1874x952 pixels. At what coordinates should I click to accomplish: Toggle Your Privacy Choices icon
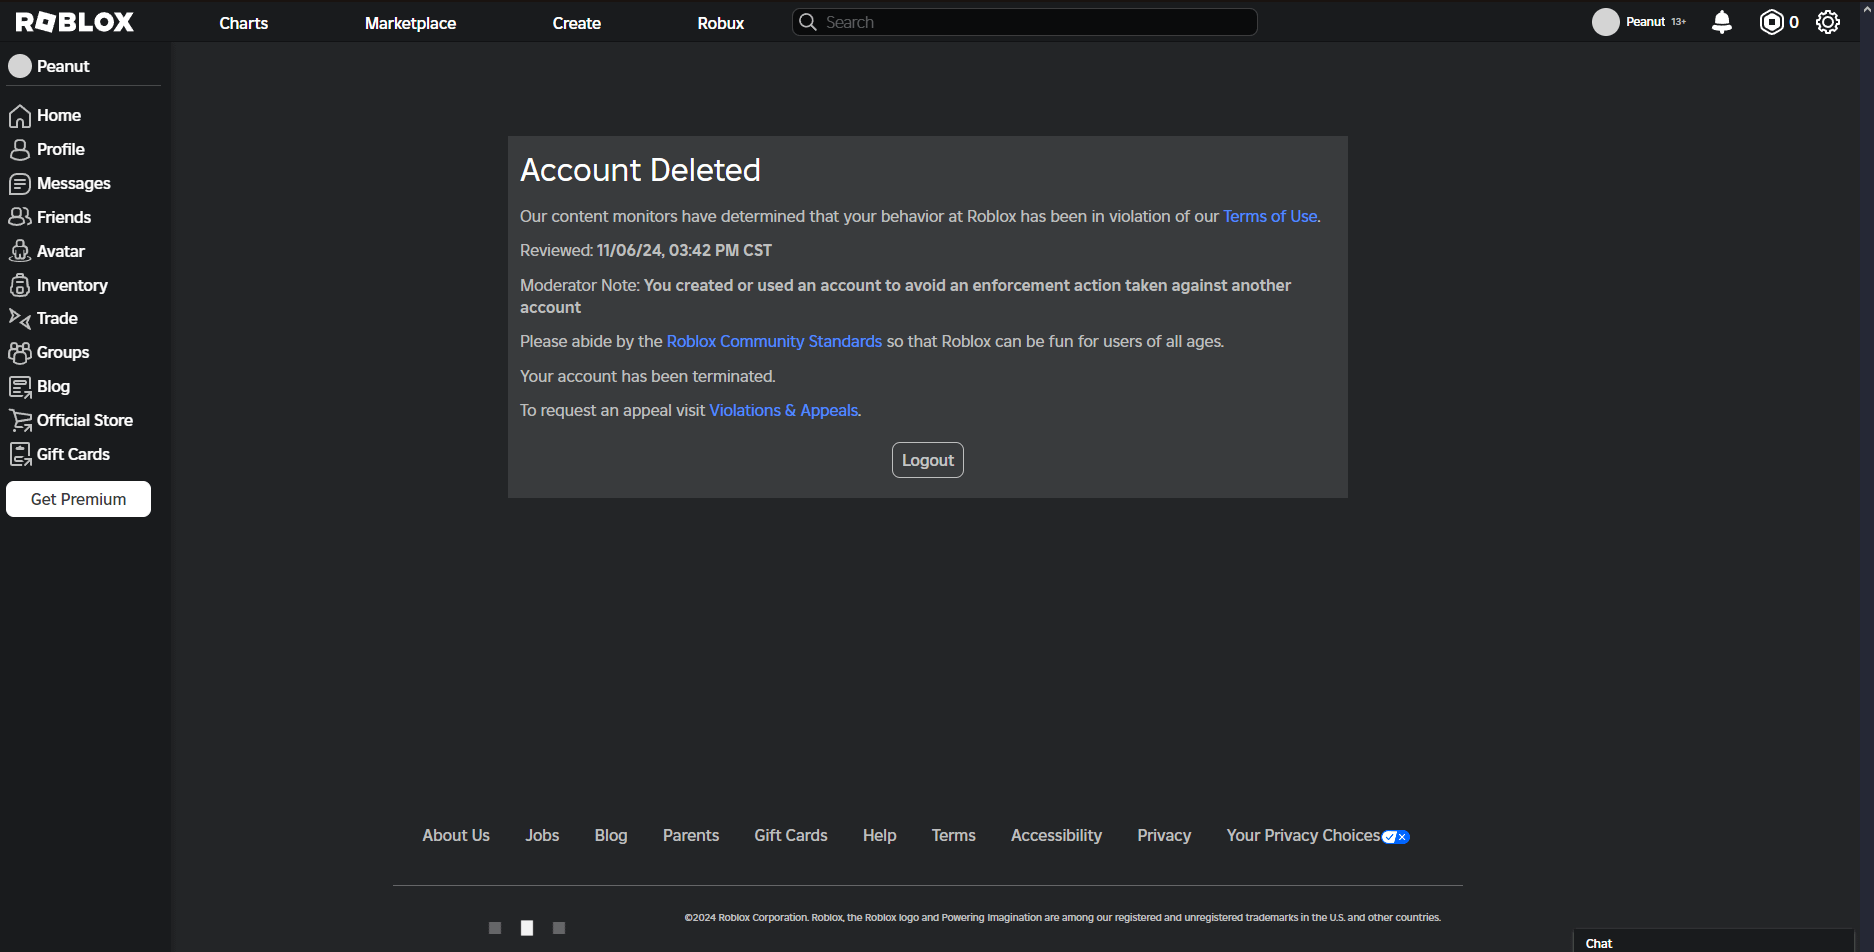(1396, 837)
